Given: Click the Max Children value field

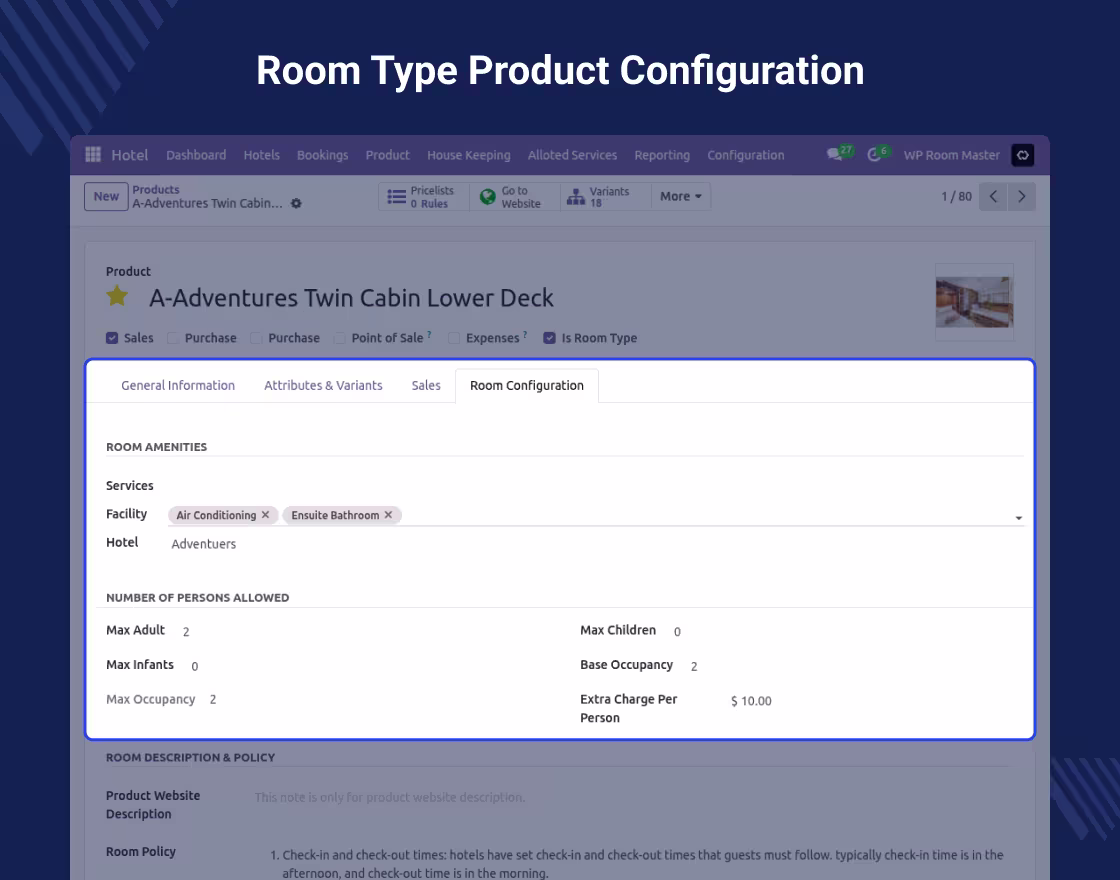Looking at the screenshot, I should pyautogui.click(x=677, y=631).
